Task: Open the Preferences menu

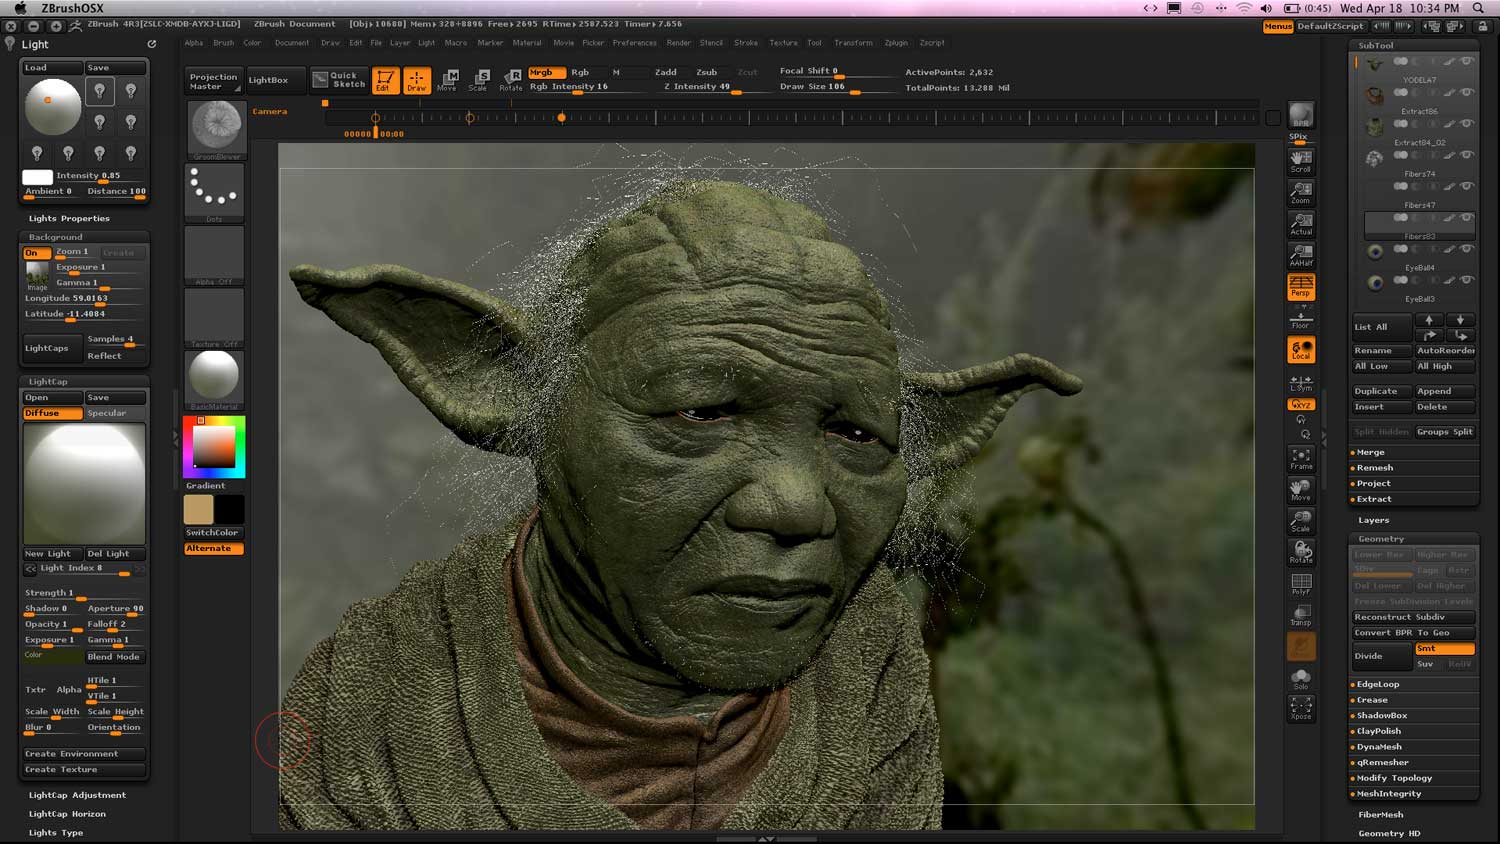Action: (x=635, y=43)
